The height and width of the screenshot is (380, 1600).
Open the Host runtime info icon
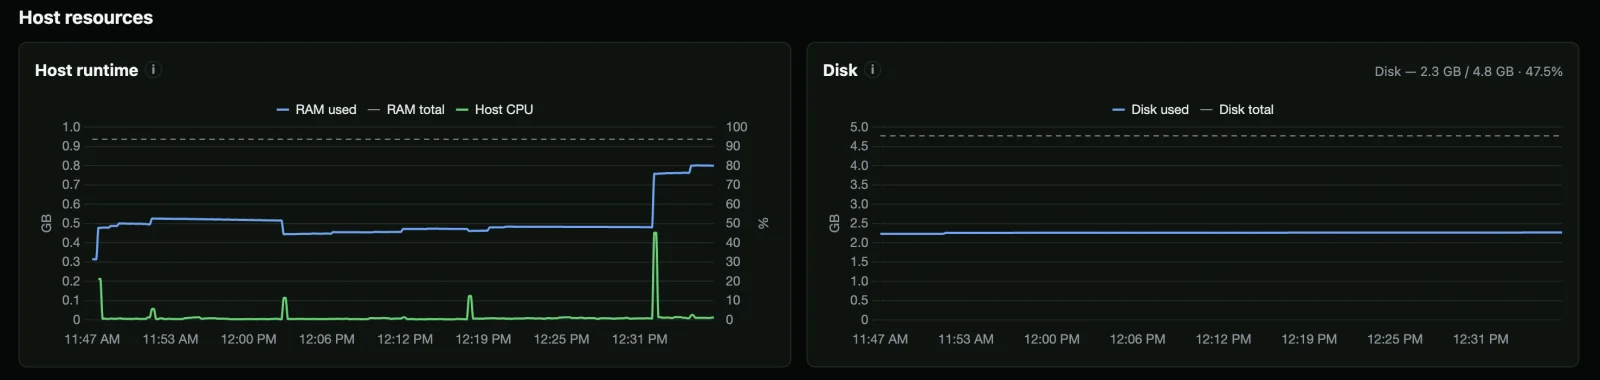pyautogui.click(x=153, y=70)
